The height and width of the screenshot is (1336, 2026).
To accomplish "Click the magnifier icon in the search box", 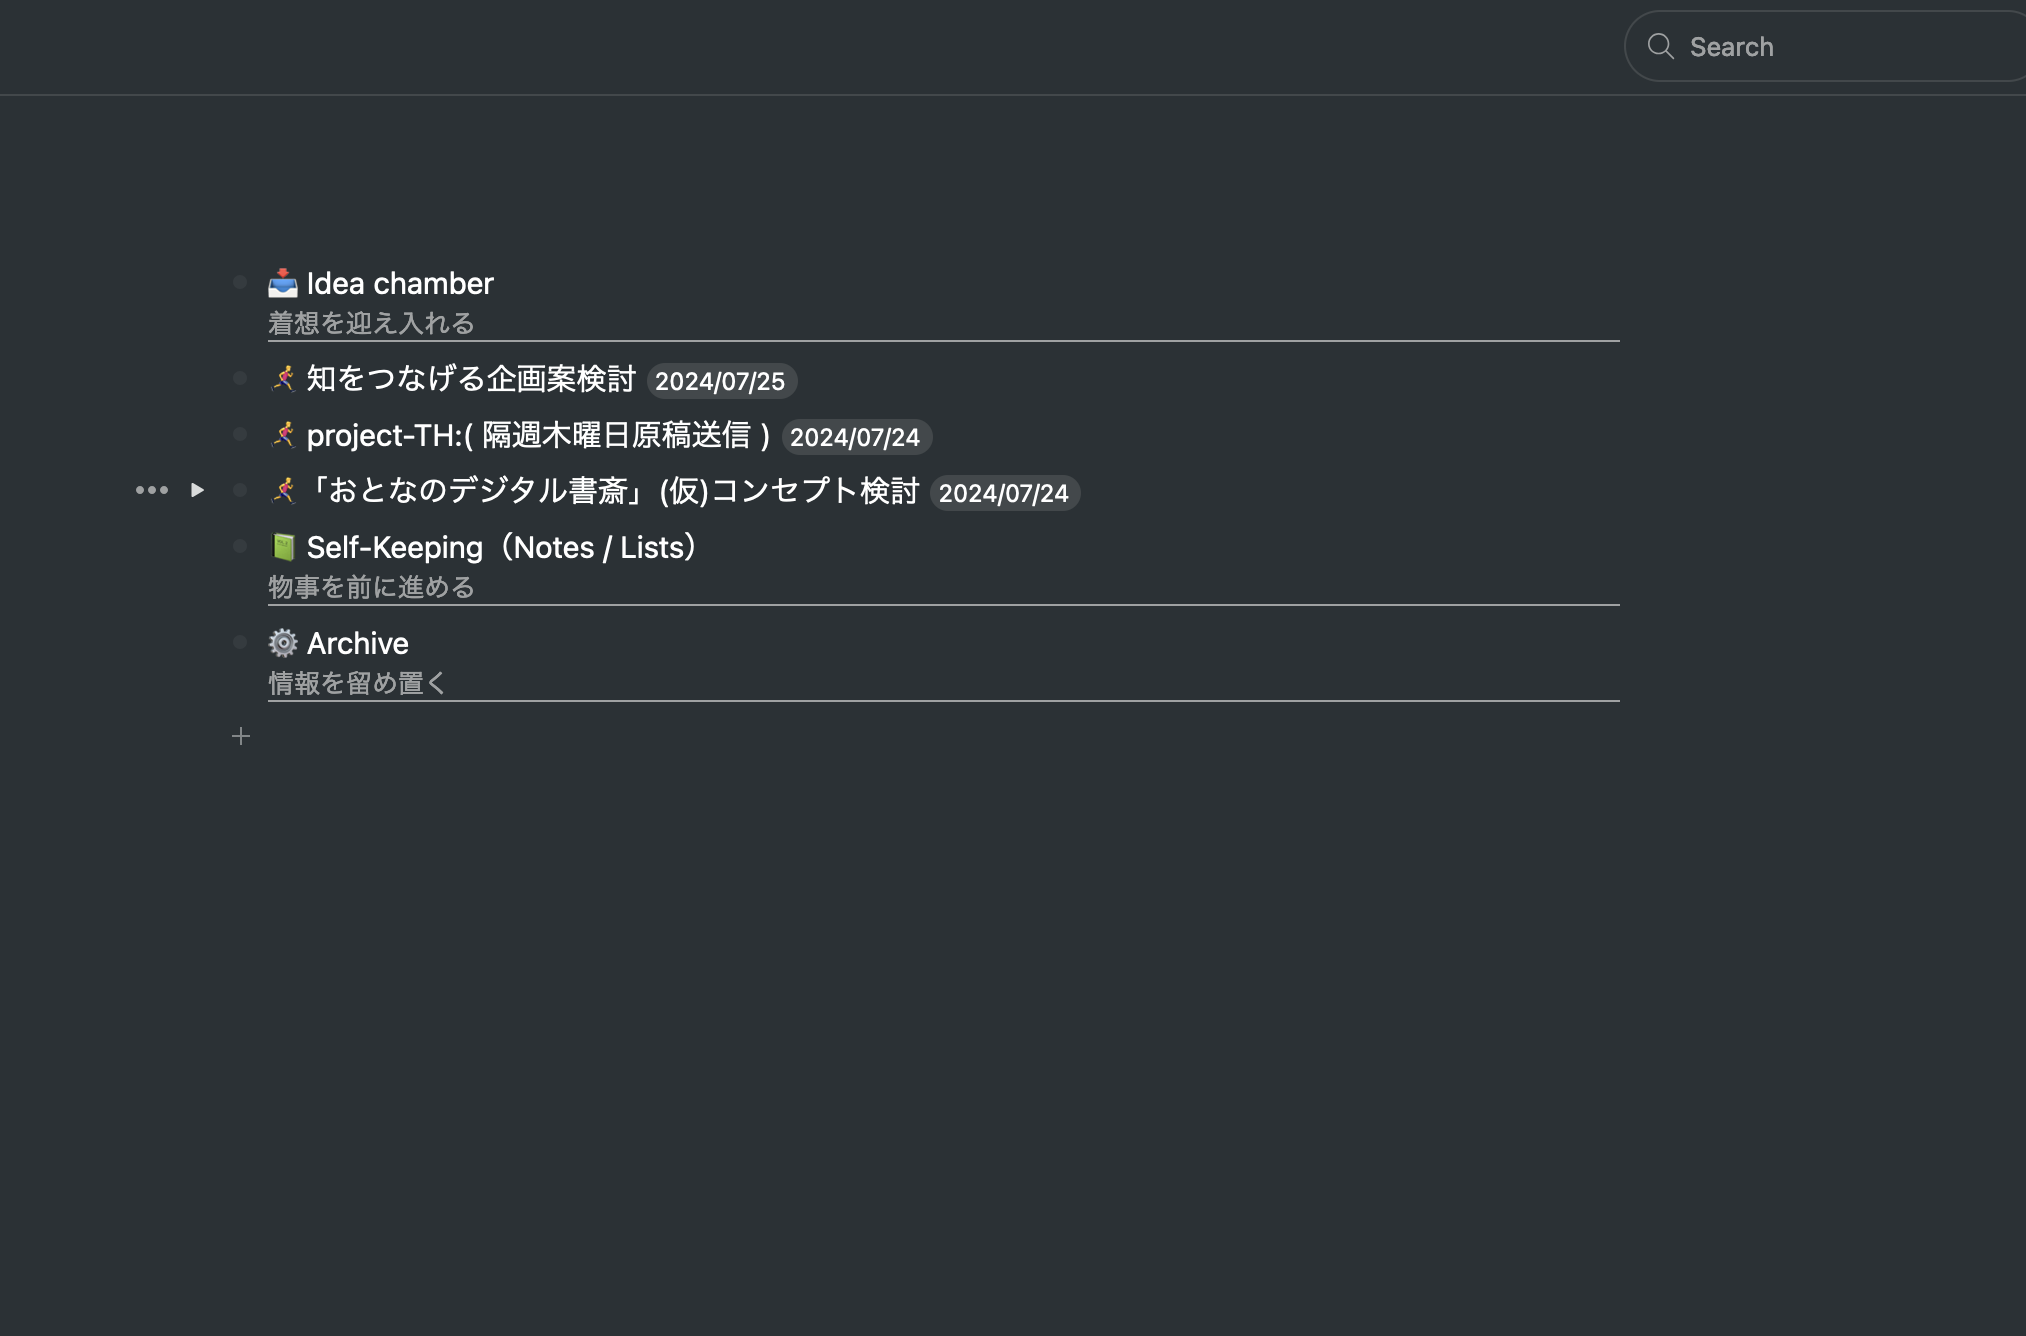I will (x=1660, y=46).
